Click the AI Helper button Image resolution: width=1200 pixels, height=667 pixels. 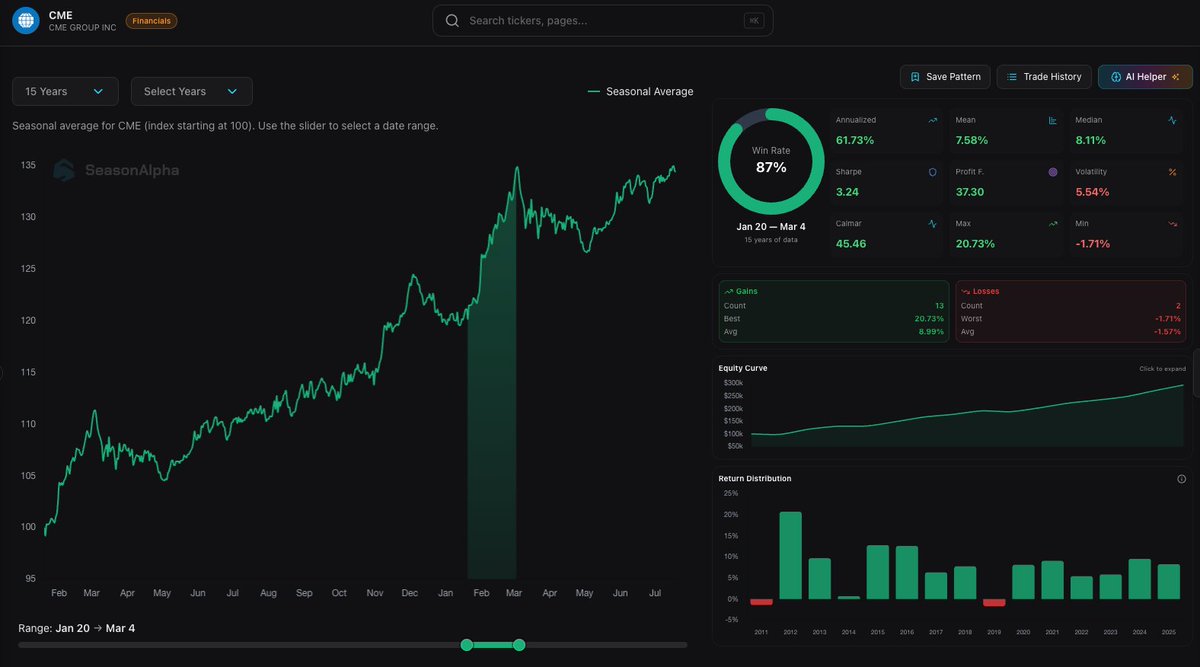coord(1144,76)
